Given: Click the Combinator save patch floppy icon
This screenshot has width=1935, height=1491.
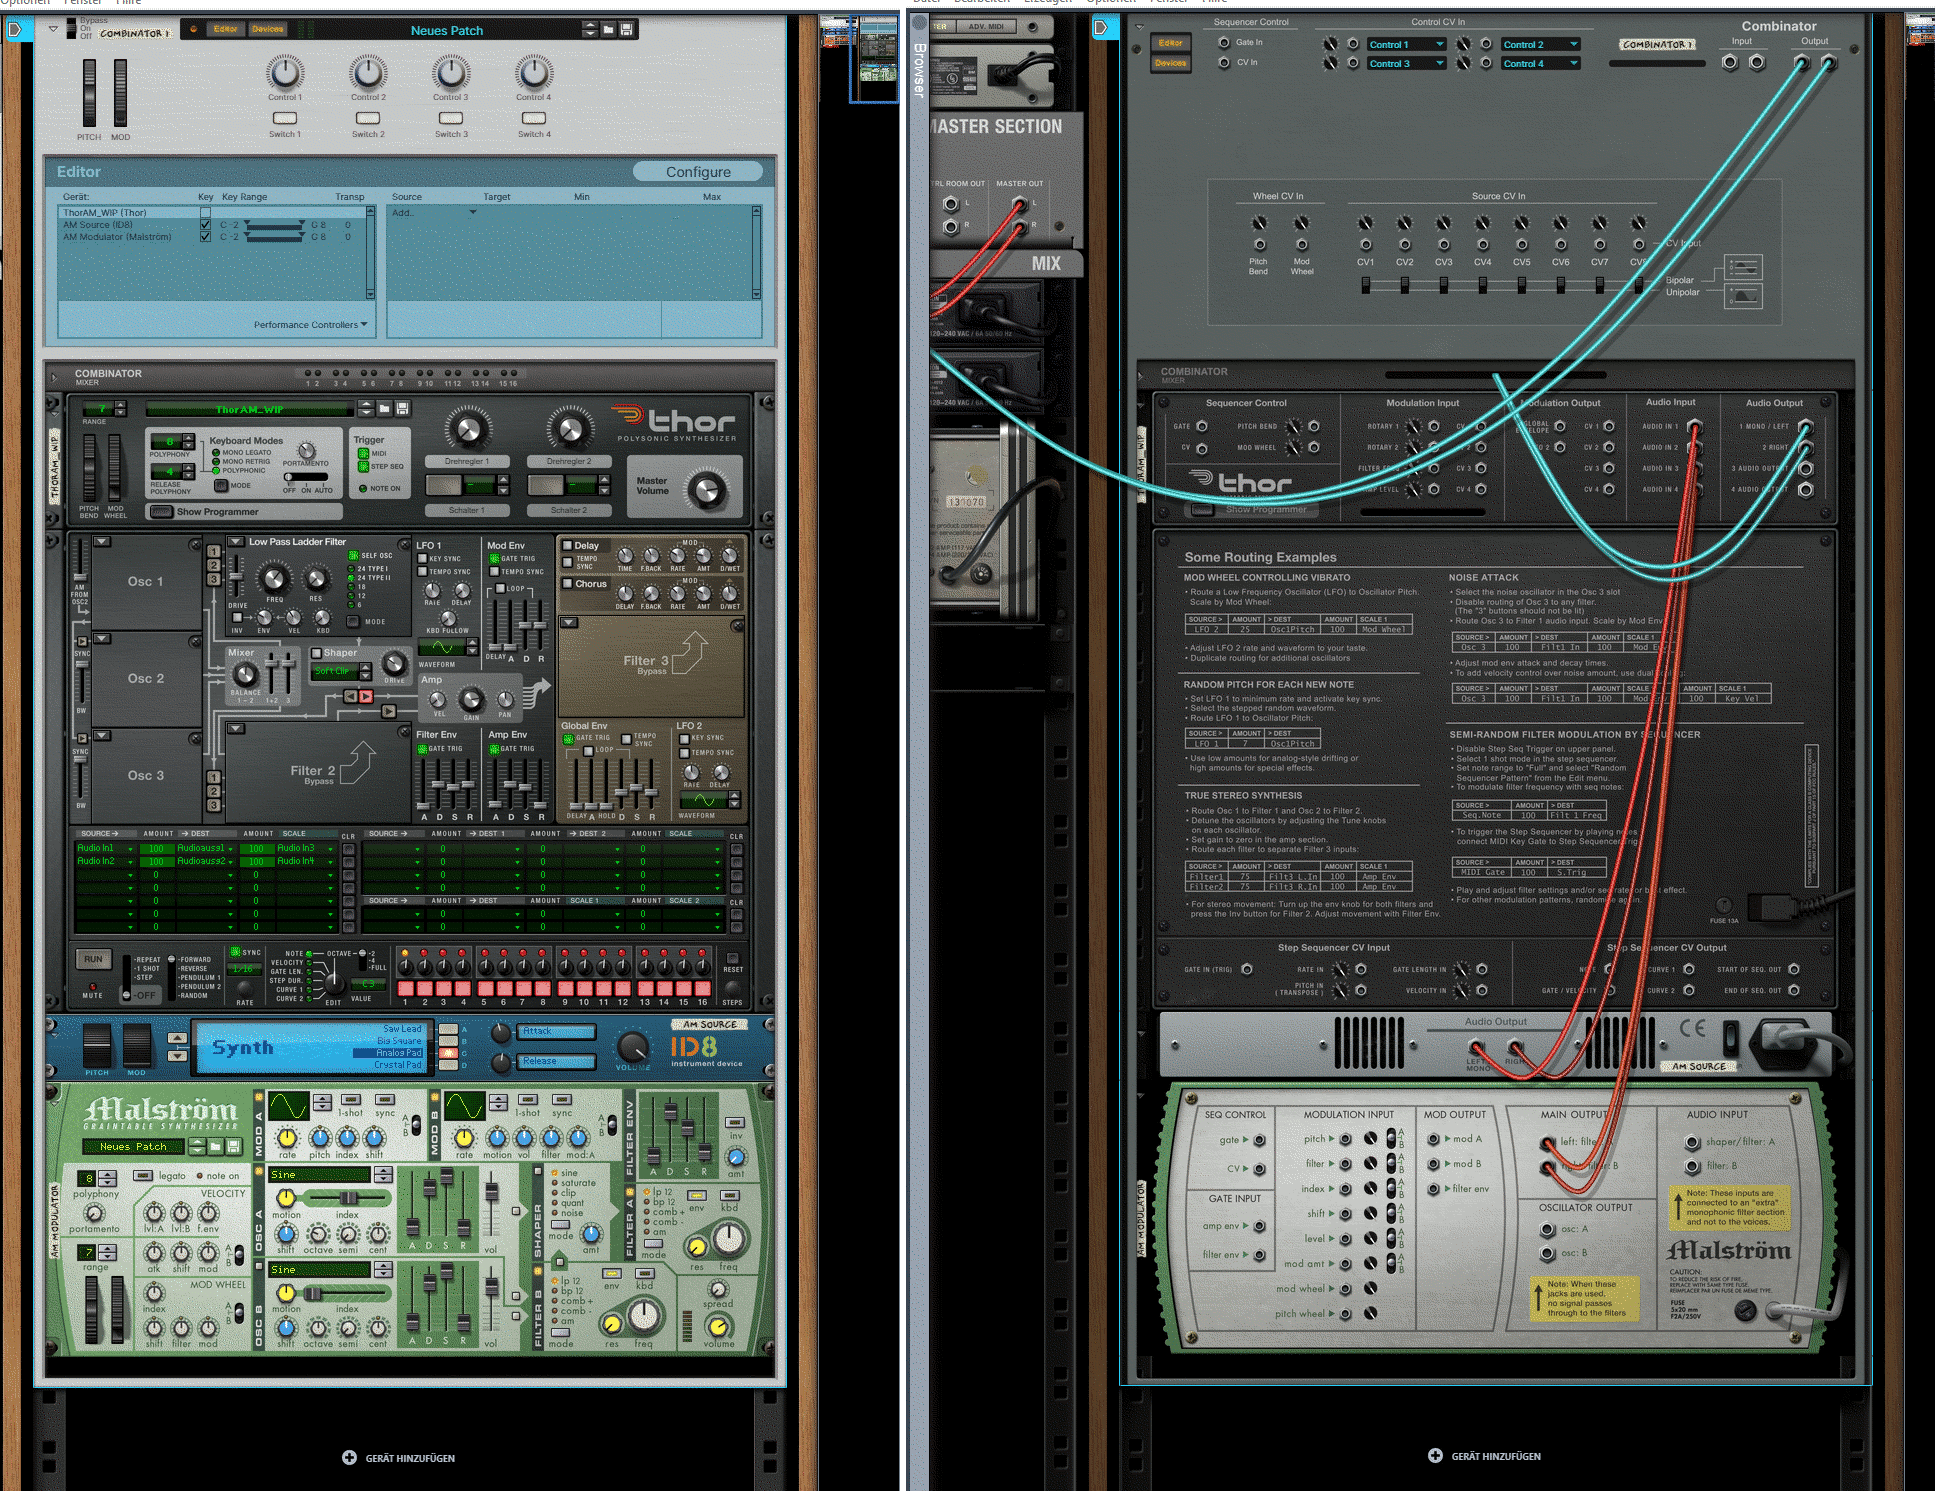Looking at the screenshot, I should click(x=626, y=30).
